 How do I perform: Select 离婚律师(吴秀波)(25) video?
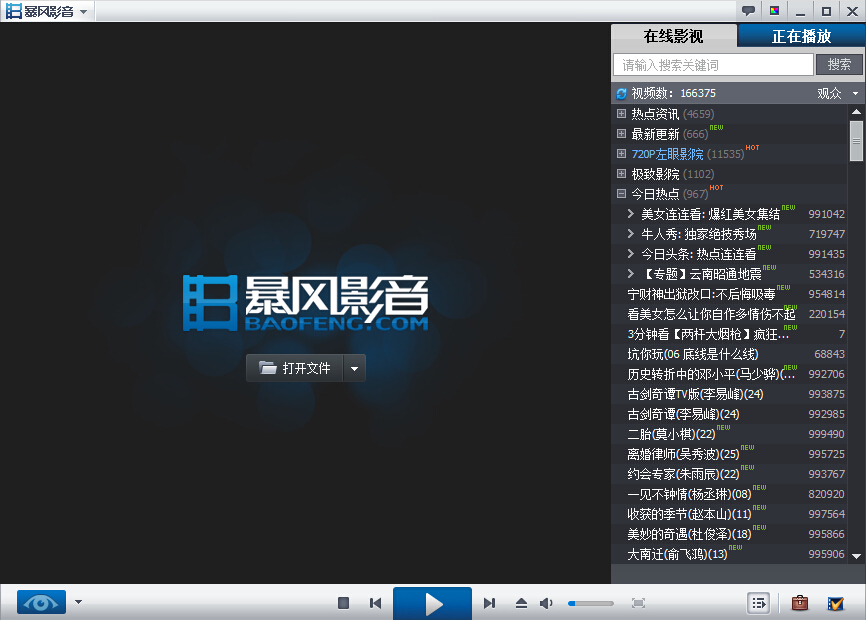click(x=683, y=454)
